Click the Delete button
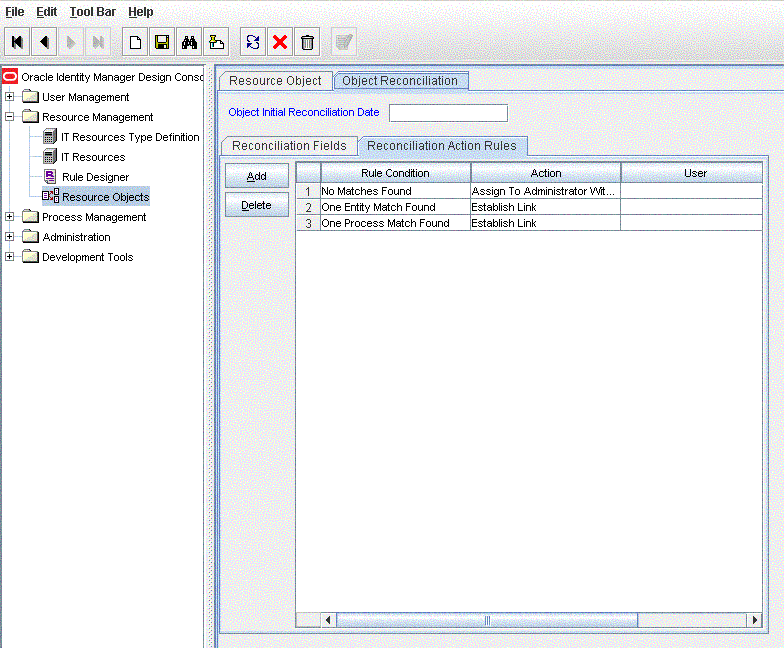 pyautogui.click(x=256, y=205)
